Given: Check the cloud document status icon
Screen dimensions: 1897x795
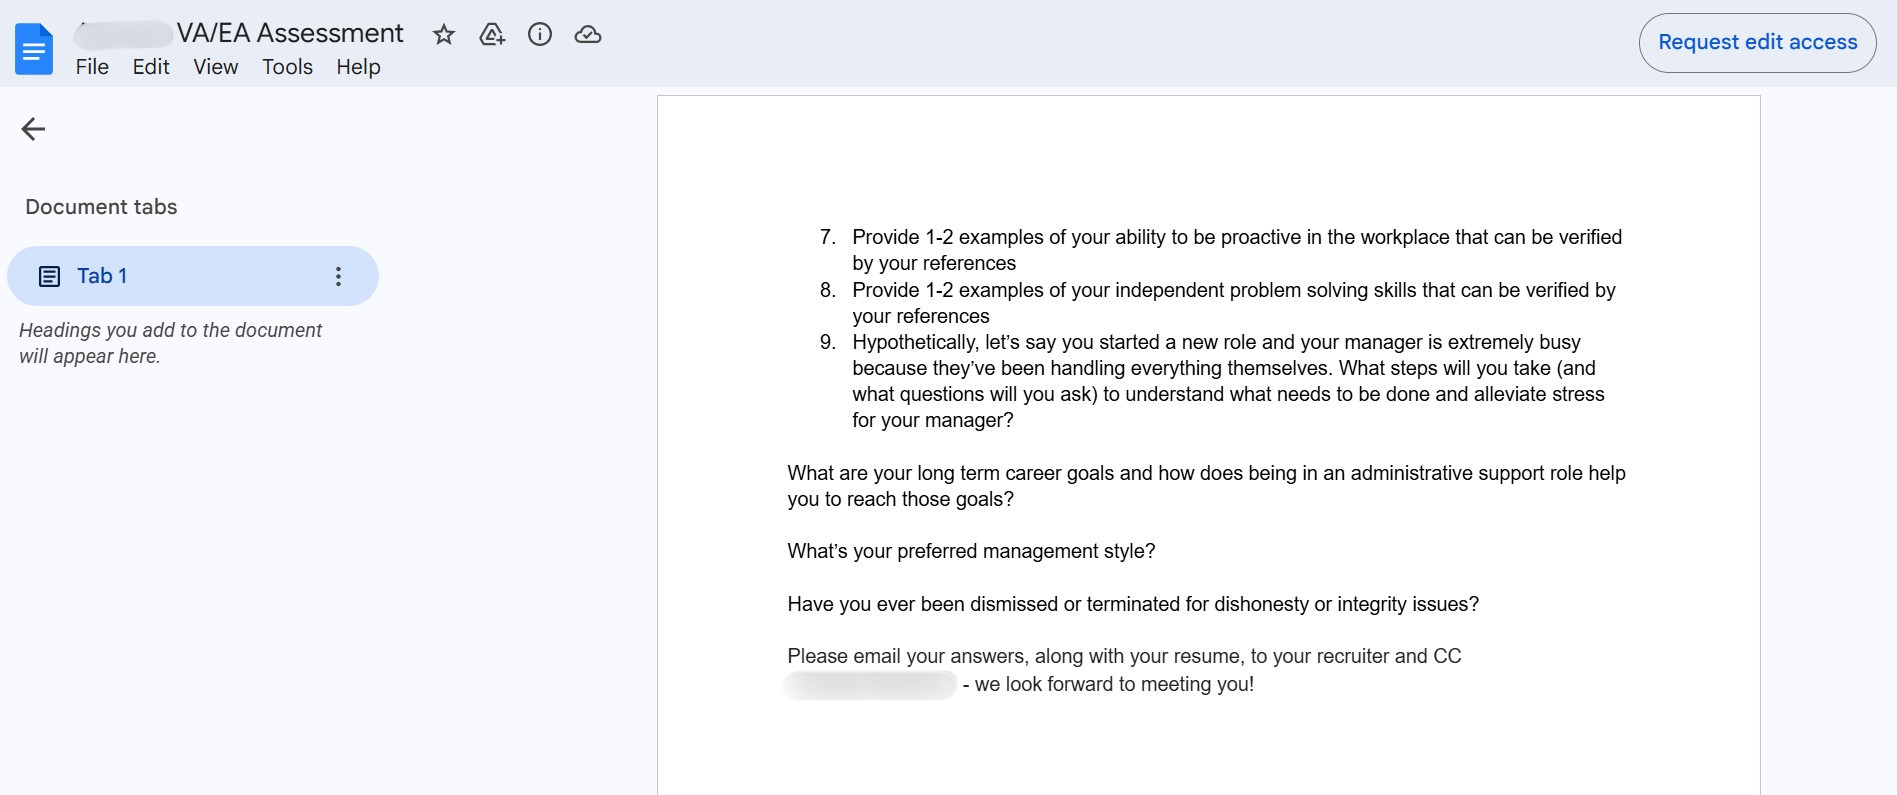Looking at the screenshot, I should [x=588, y=35].
